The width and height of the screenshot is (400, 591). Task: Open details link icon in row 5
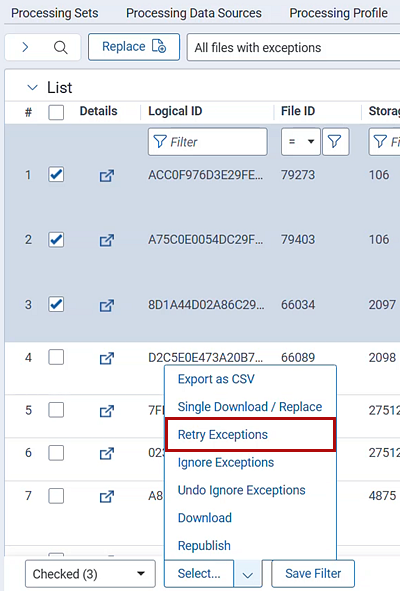point(107,410)
